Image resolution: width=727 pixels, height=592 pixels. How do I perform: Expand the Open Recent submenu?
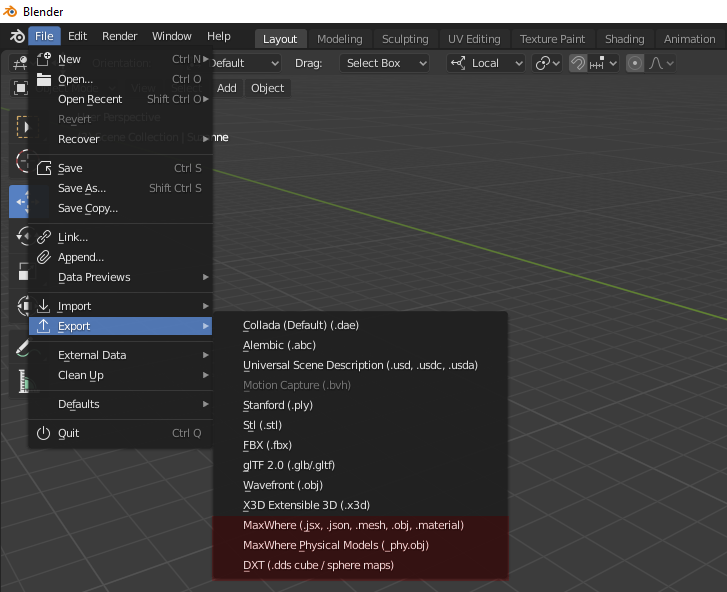pos(121,99)
